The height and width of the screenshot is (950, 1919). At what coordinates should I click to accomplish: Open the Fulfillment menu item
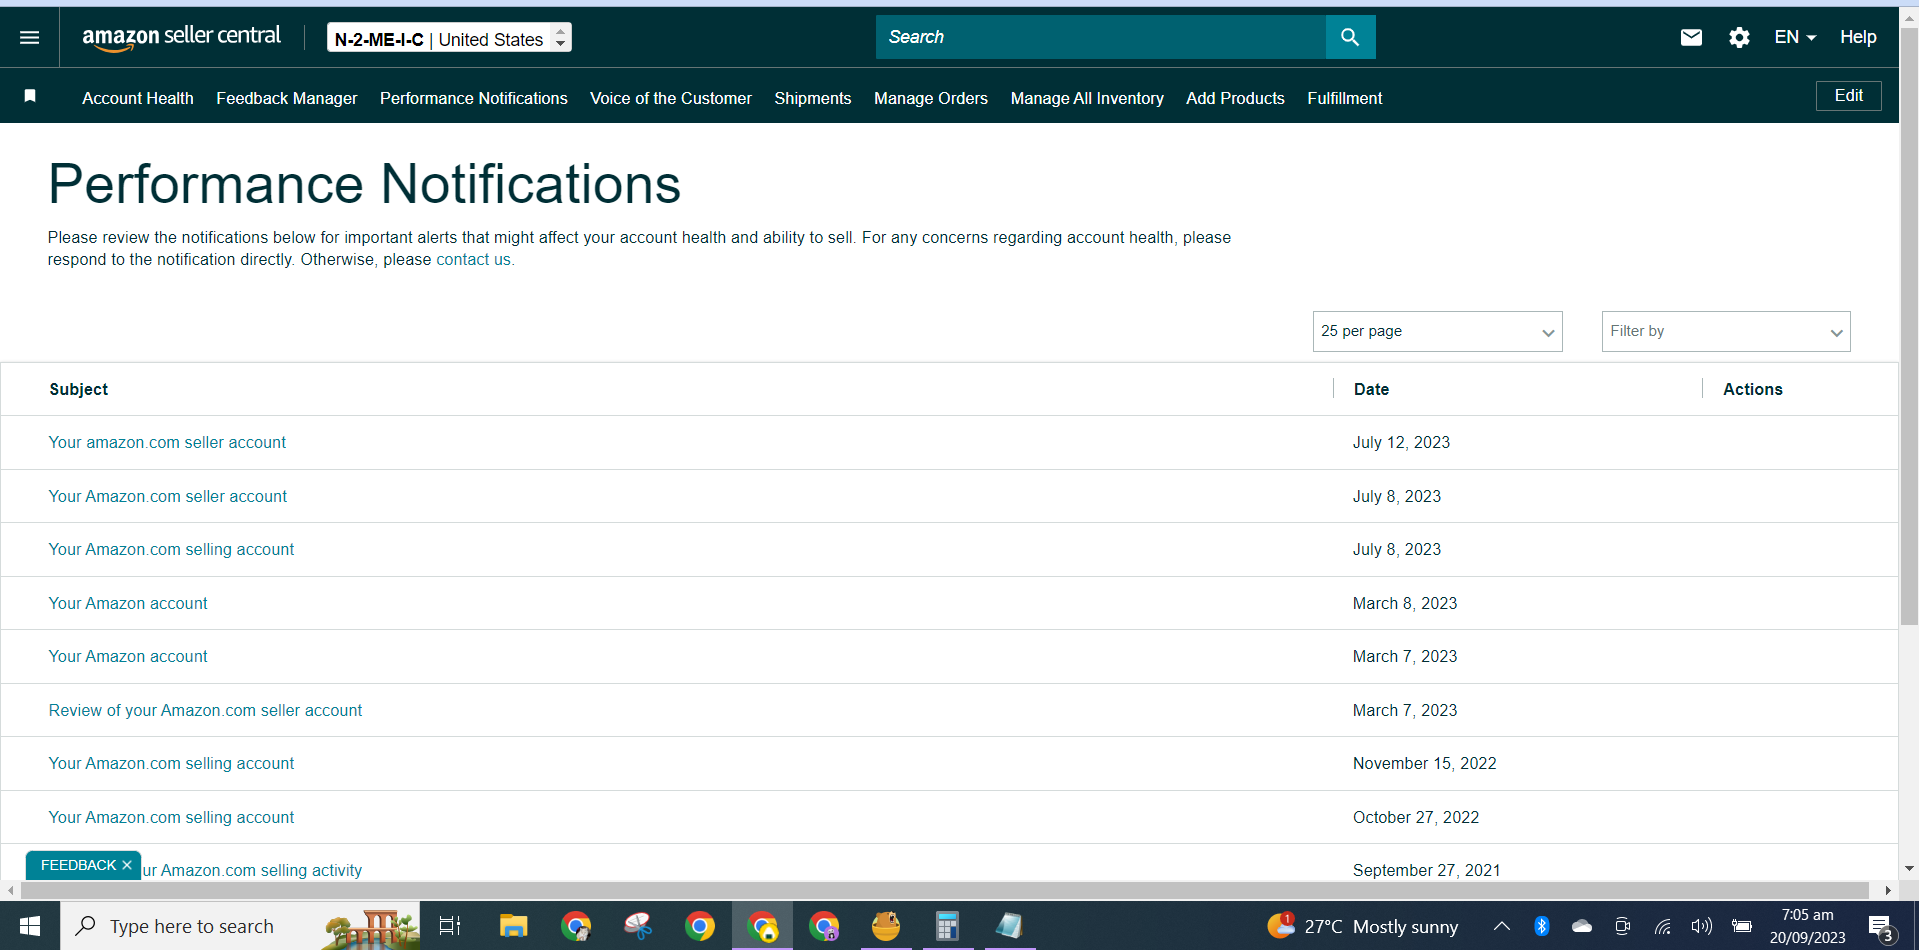coord(1345,98)
